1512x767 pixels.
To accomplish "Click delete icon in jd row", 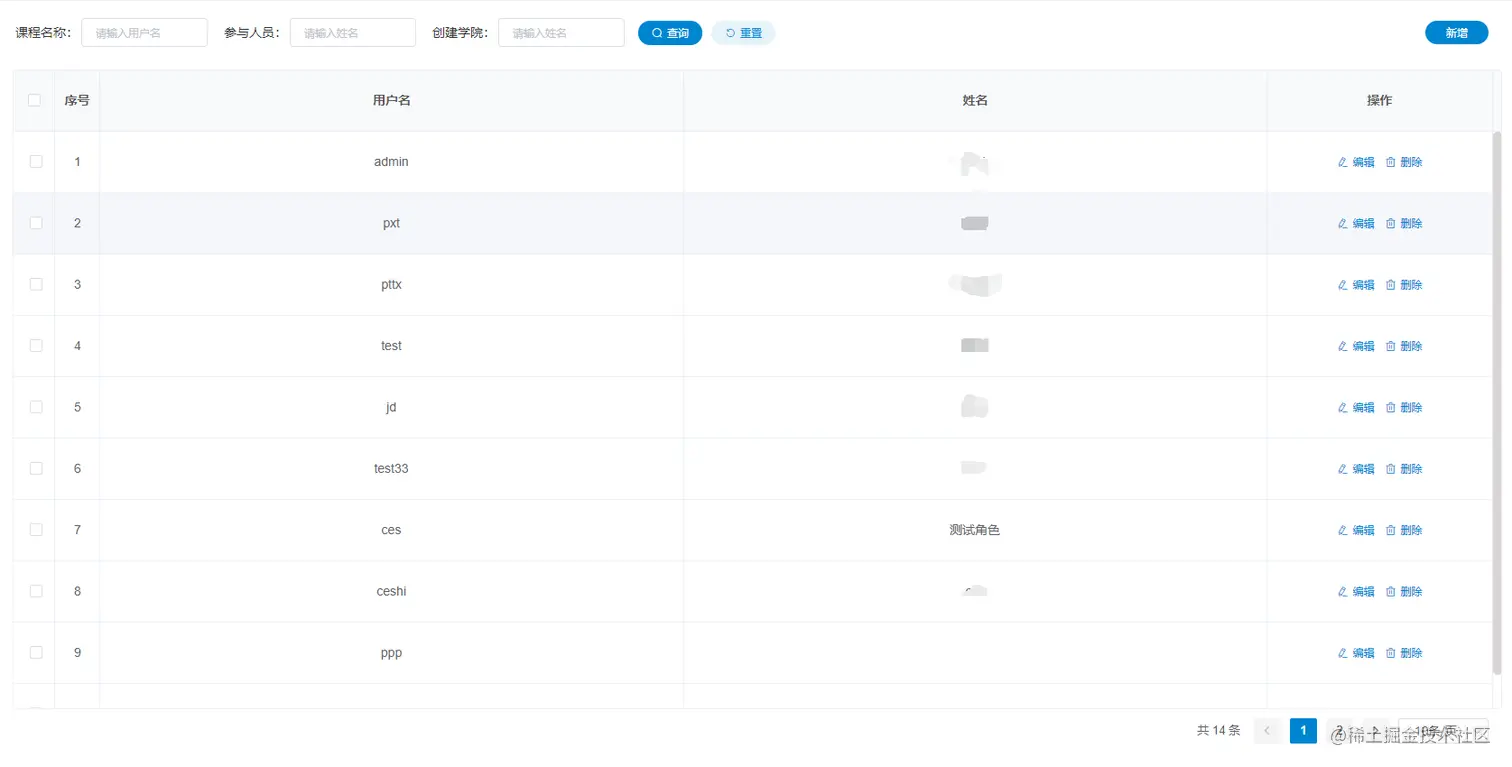I will 1390,407.
